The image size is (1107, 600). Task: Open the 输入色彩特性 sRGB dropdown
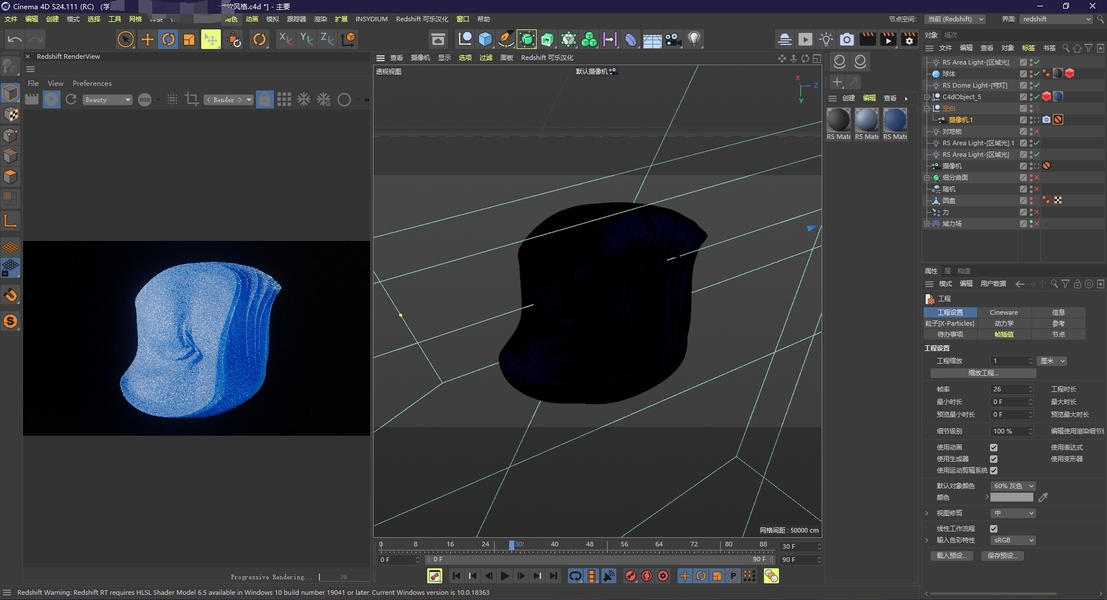(1012, 540)
